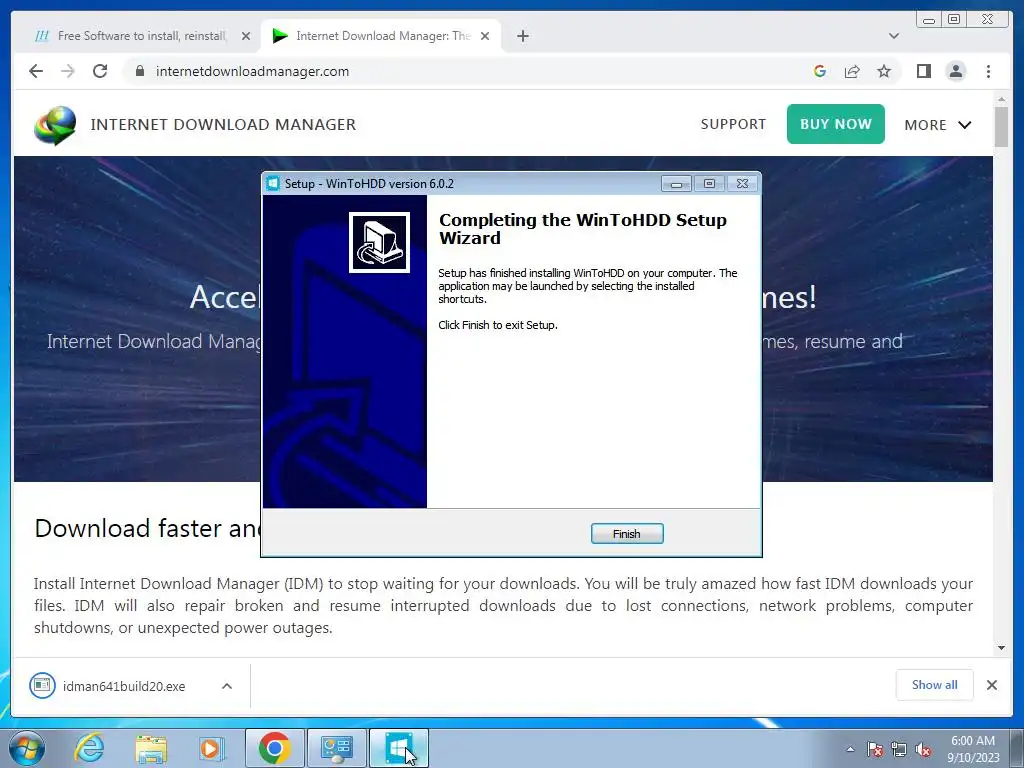
Task: Click the network tray icon
Action: pos(899,749)
